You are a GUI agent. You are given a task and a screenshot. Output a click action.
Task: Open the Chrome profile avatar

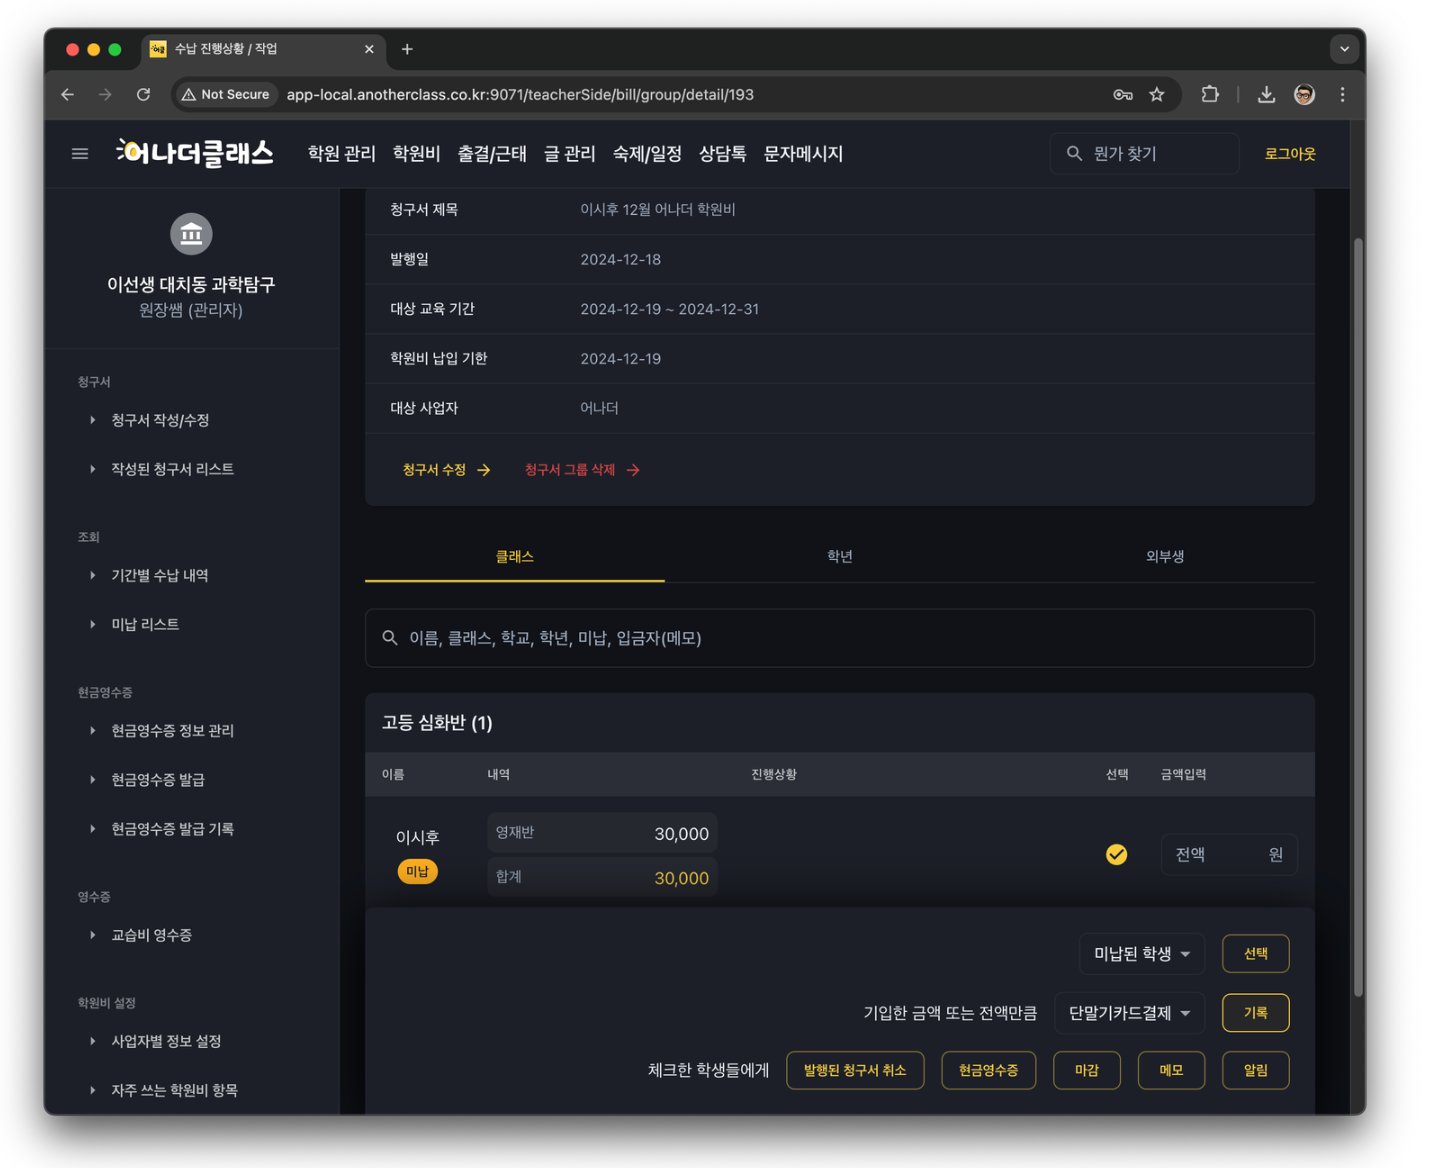1304,94
